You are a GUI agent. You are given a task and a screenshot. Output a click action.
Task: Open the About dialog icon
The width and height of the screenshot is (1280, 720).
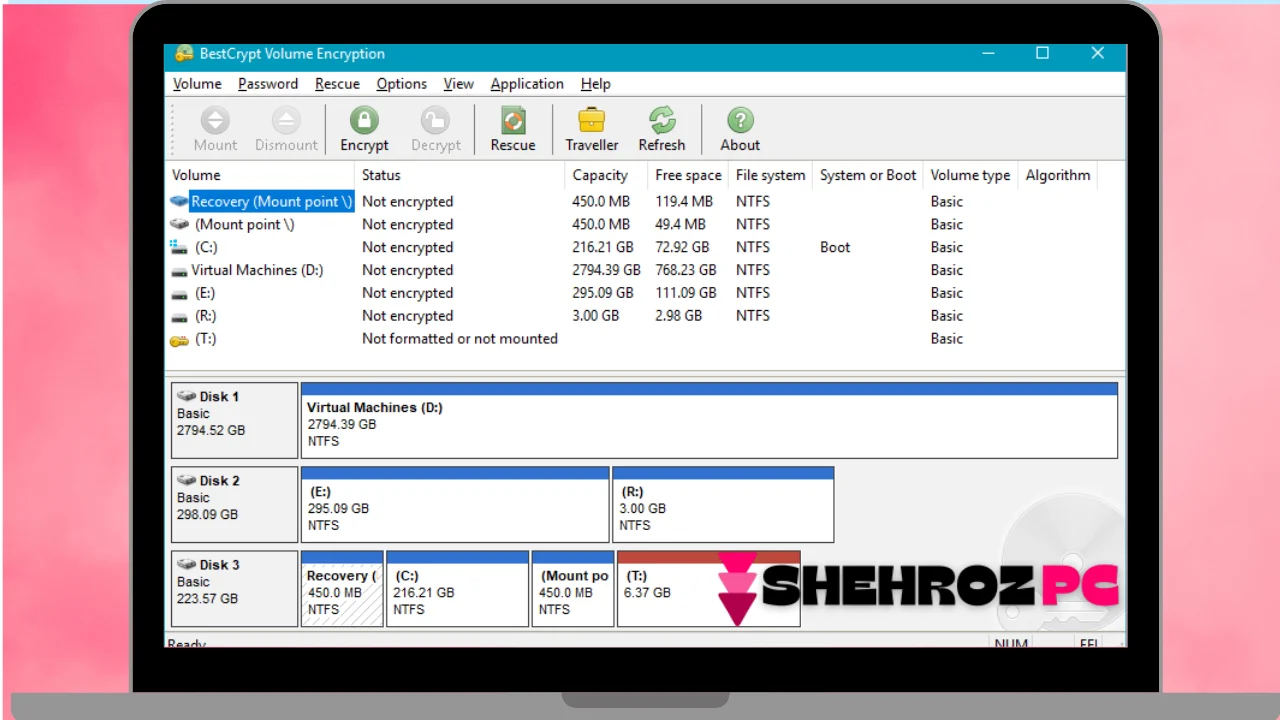coord(740,121)
